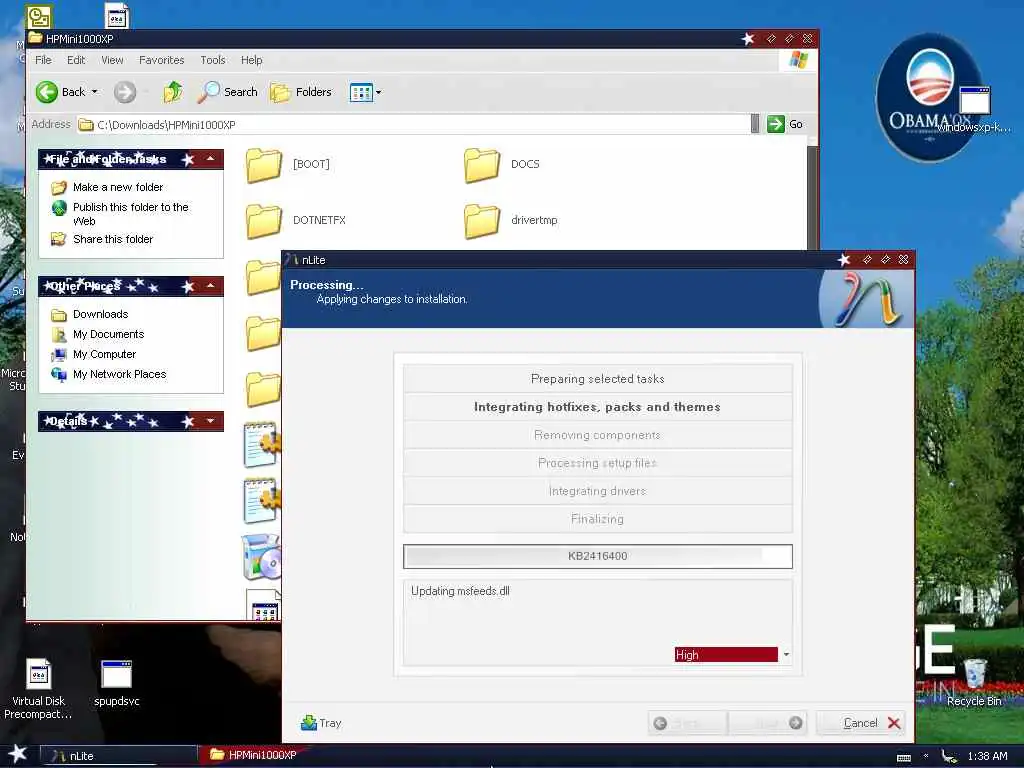
Task: Open the Favorites menu
Action: tap(161, 60)
